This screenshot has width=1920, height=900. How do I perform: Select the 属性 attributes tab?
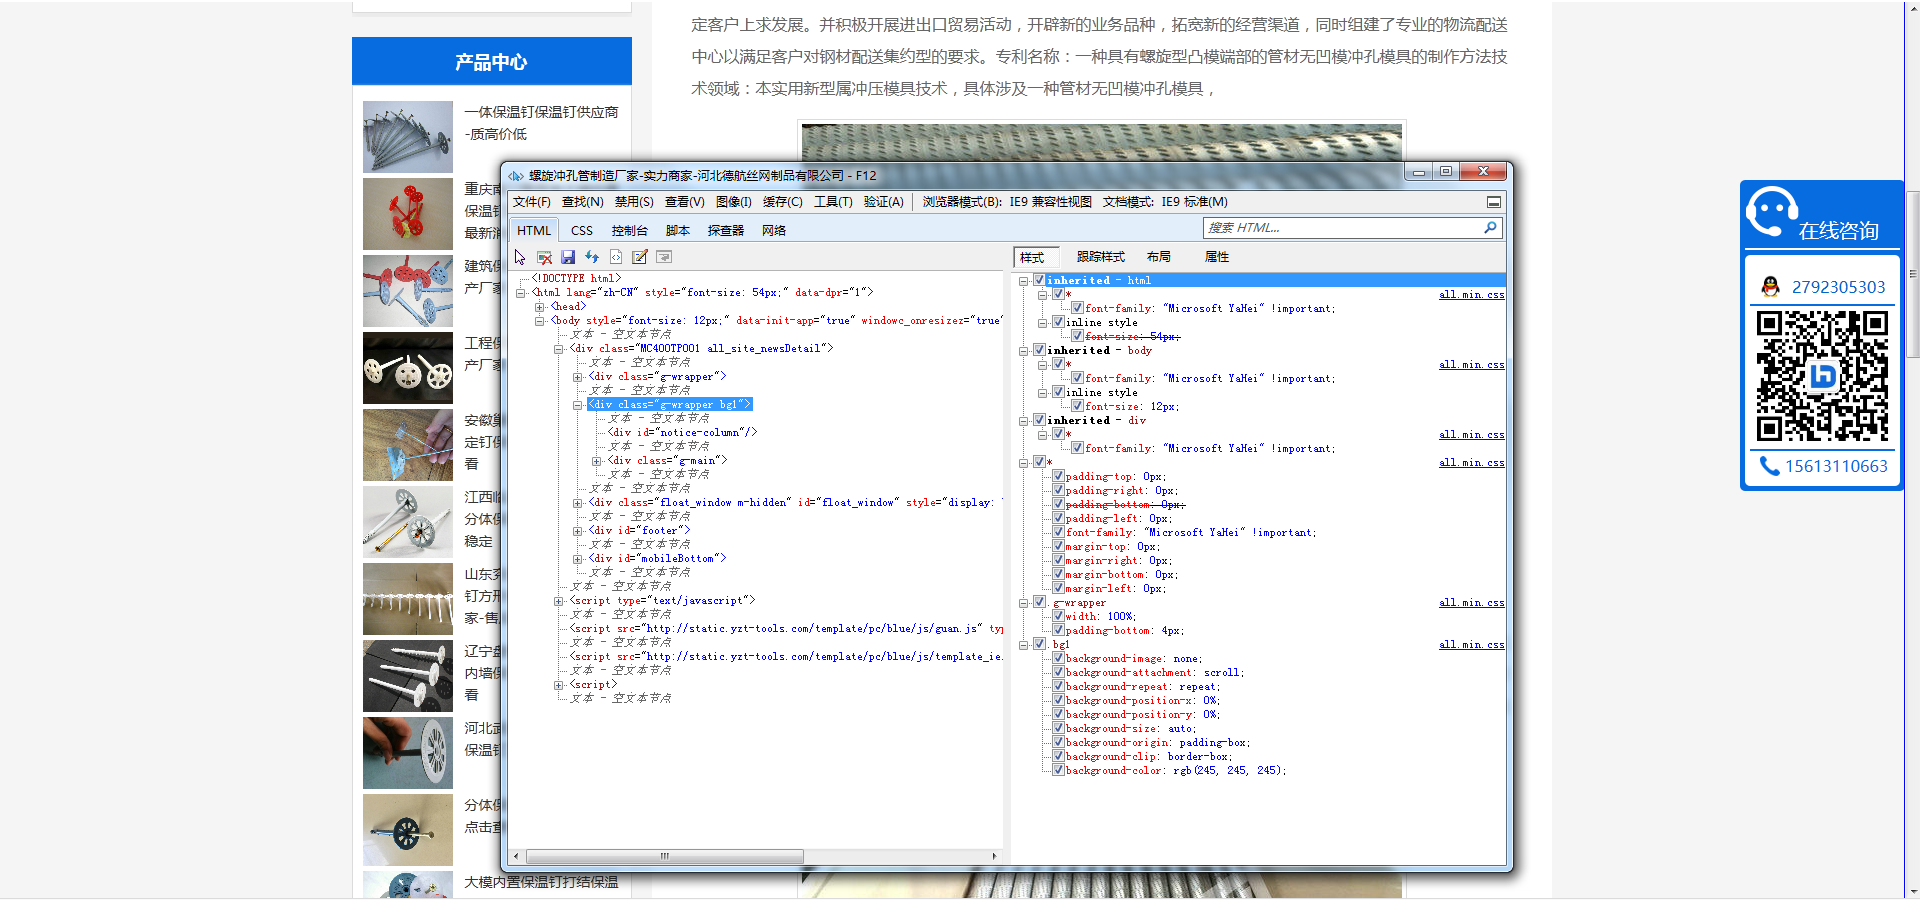click(x=1217, y=257)
